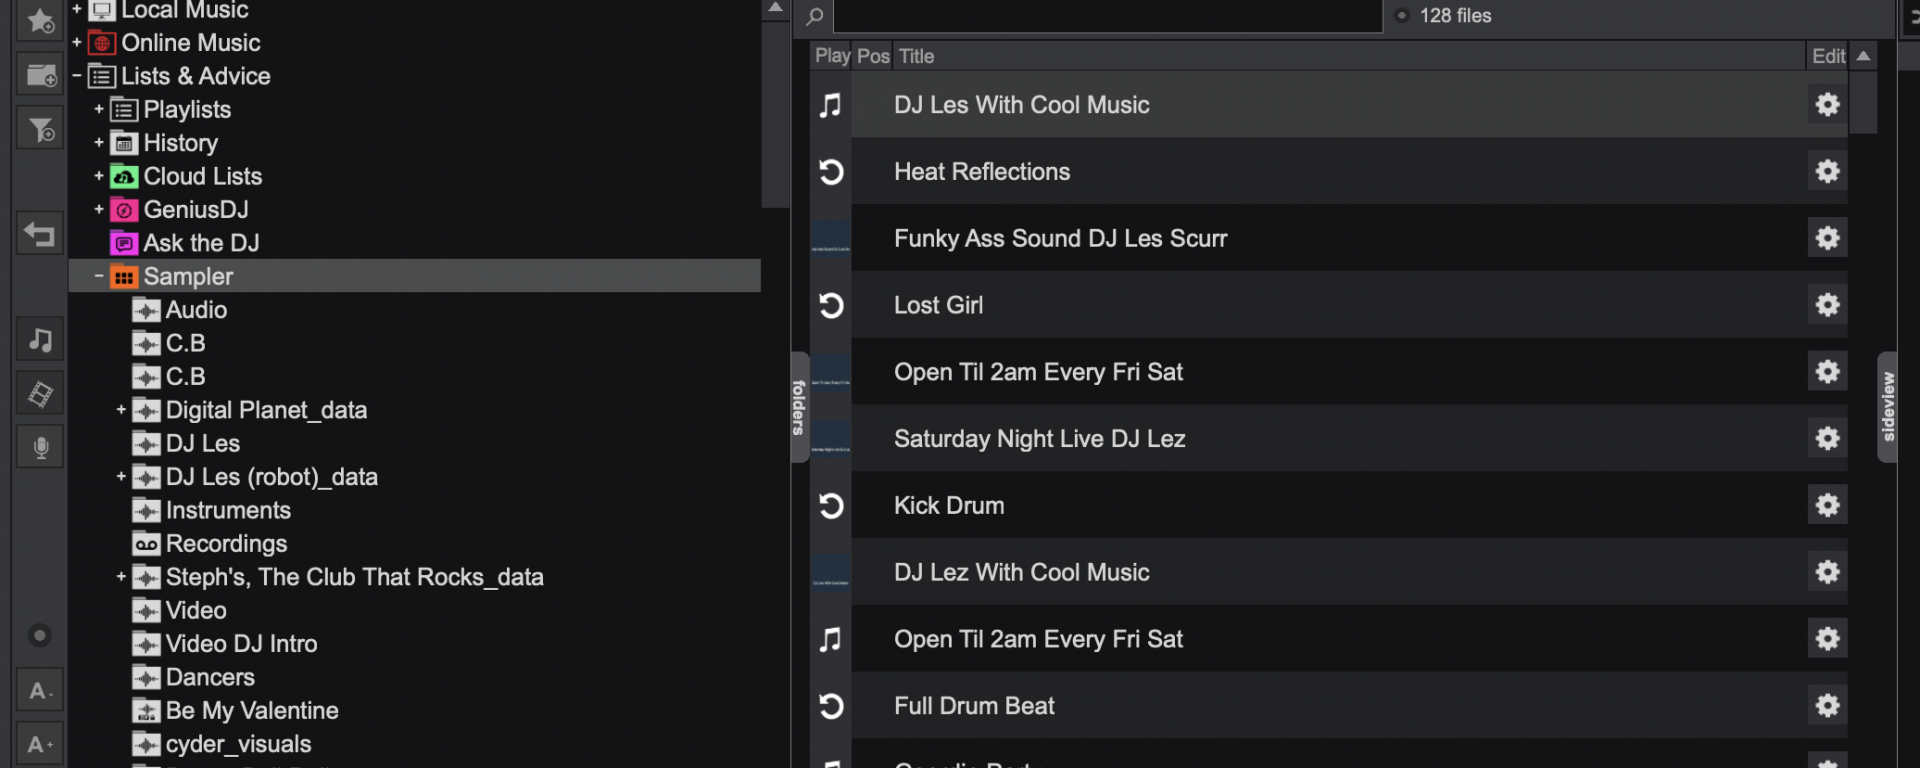Decrease font size with A- button
Screen dimensions: 1920x768
tap(40, 691)
